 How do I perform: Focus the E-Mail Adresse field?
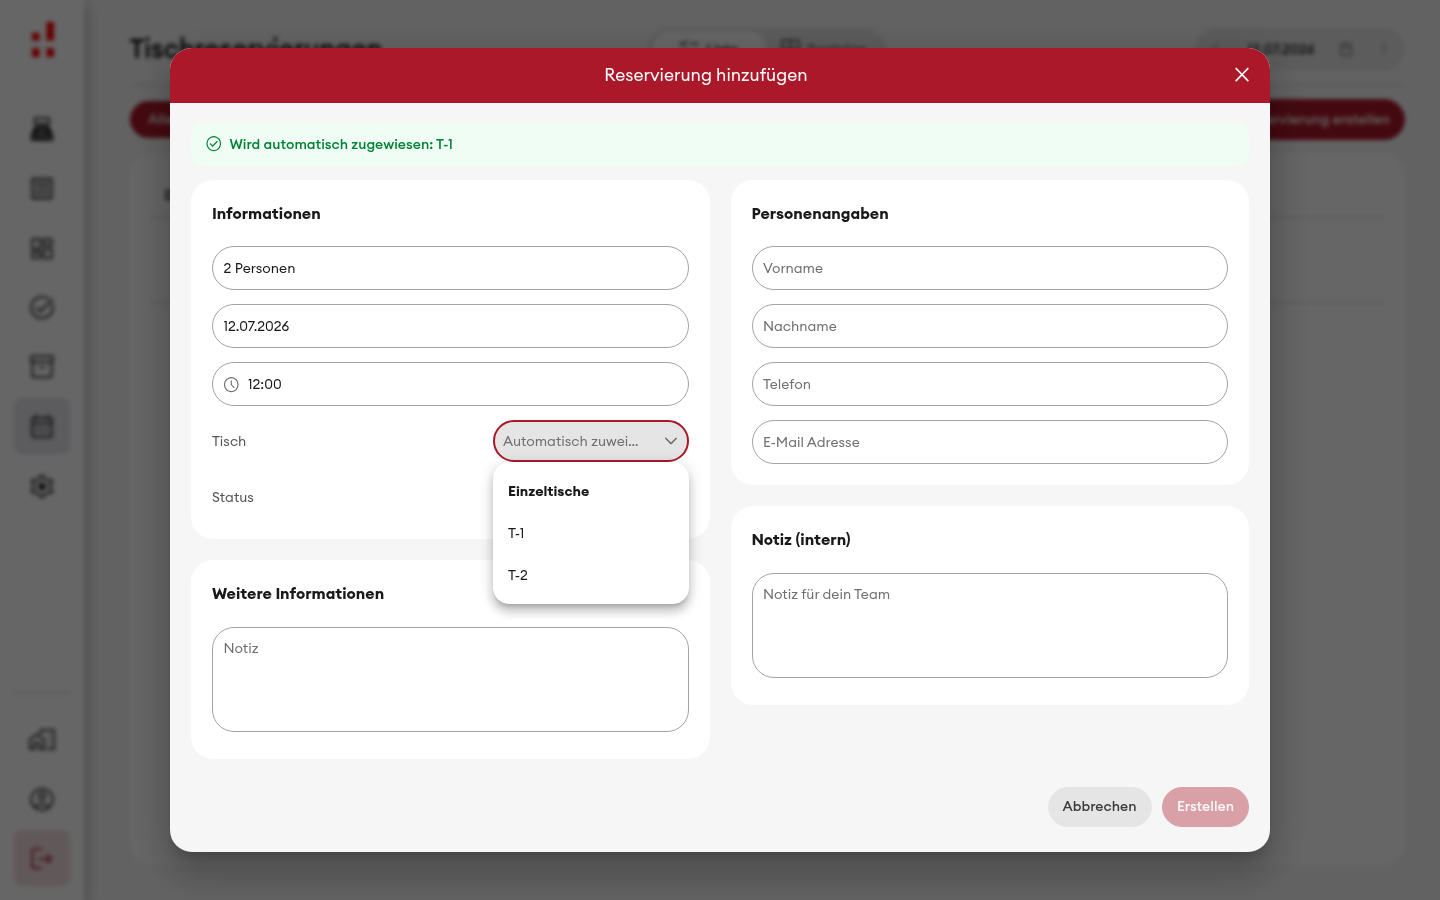tap(990, 442)
